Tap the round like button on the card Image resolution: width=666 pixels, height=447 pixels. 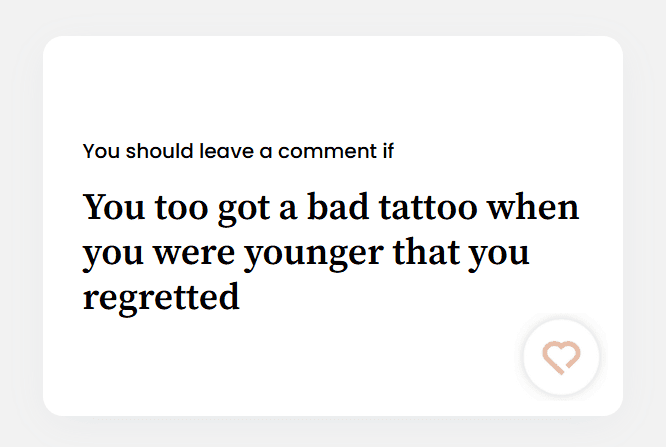tap(561, 357)
